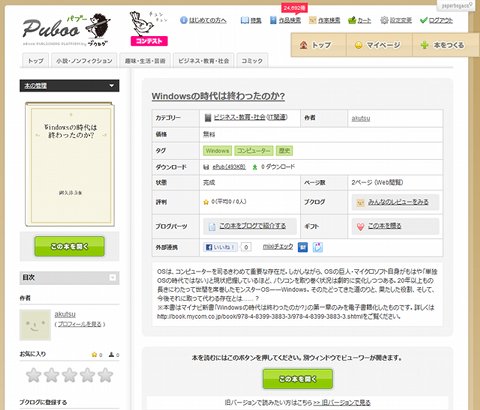Click the book cover thumbnail

click(70, 164)
